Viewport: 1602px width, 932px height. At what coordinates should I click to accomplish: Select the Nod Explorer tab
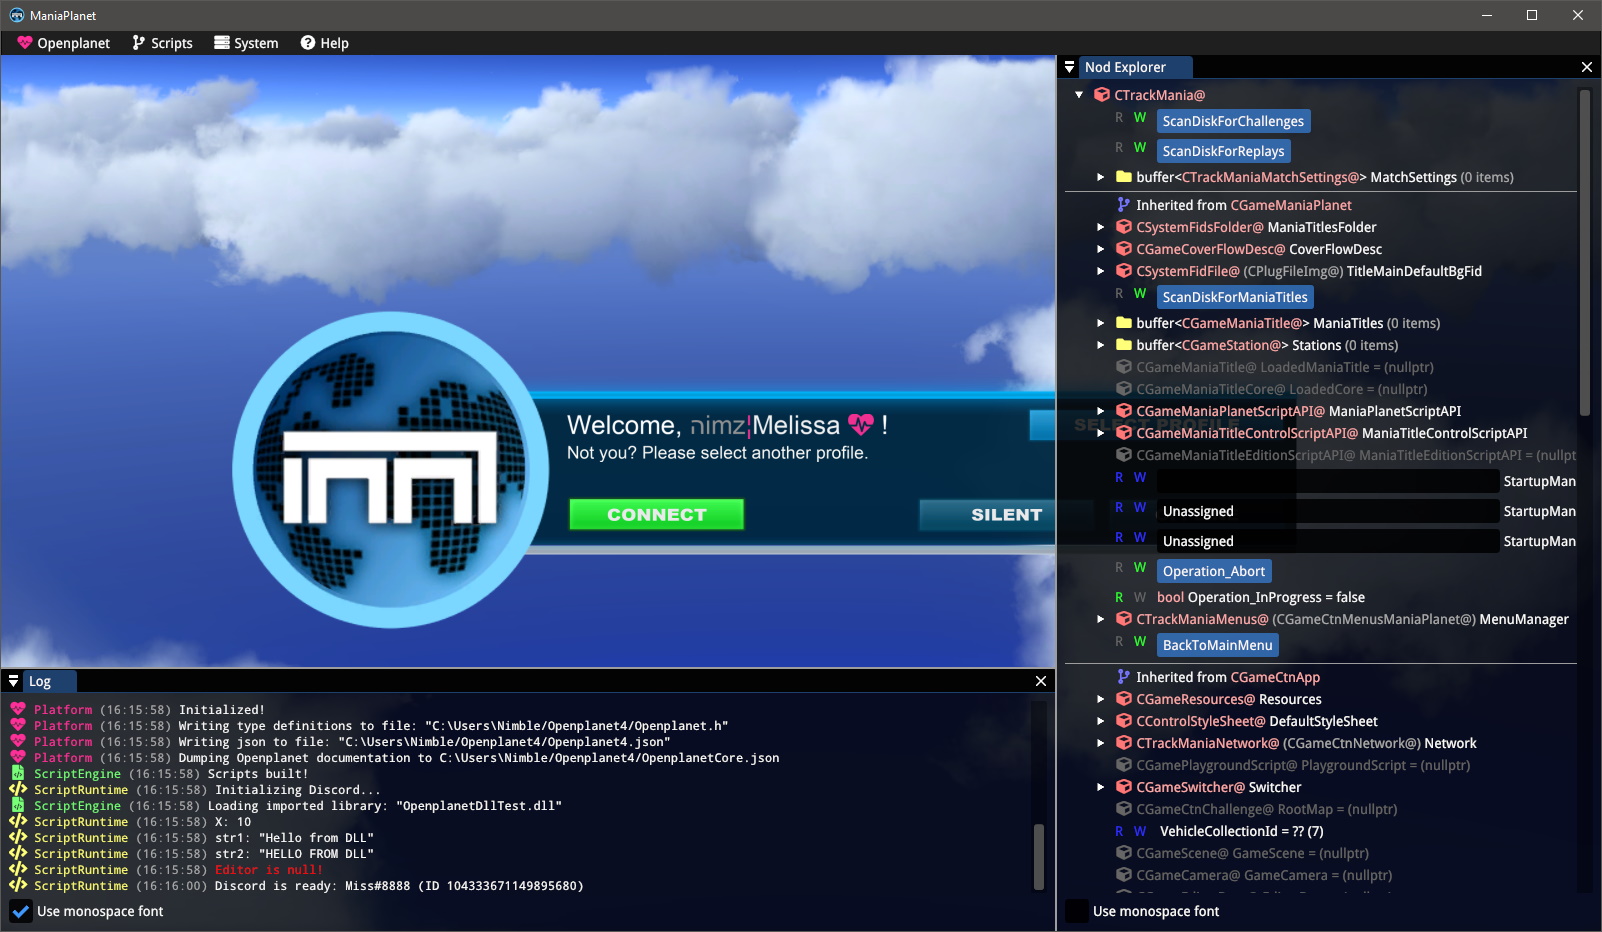tap(1135, 67)
